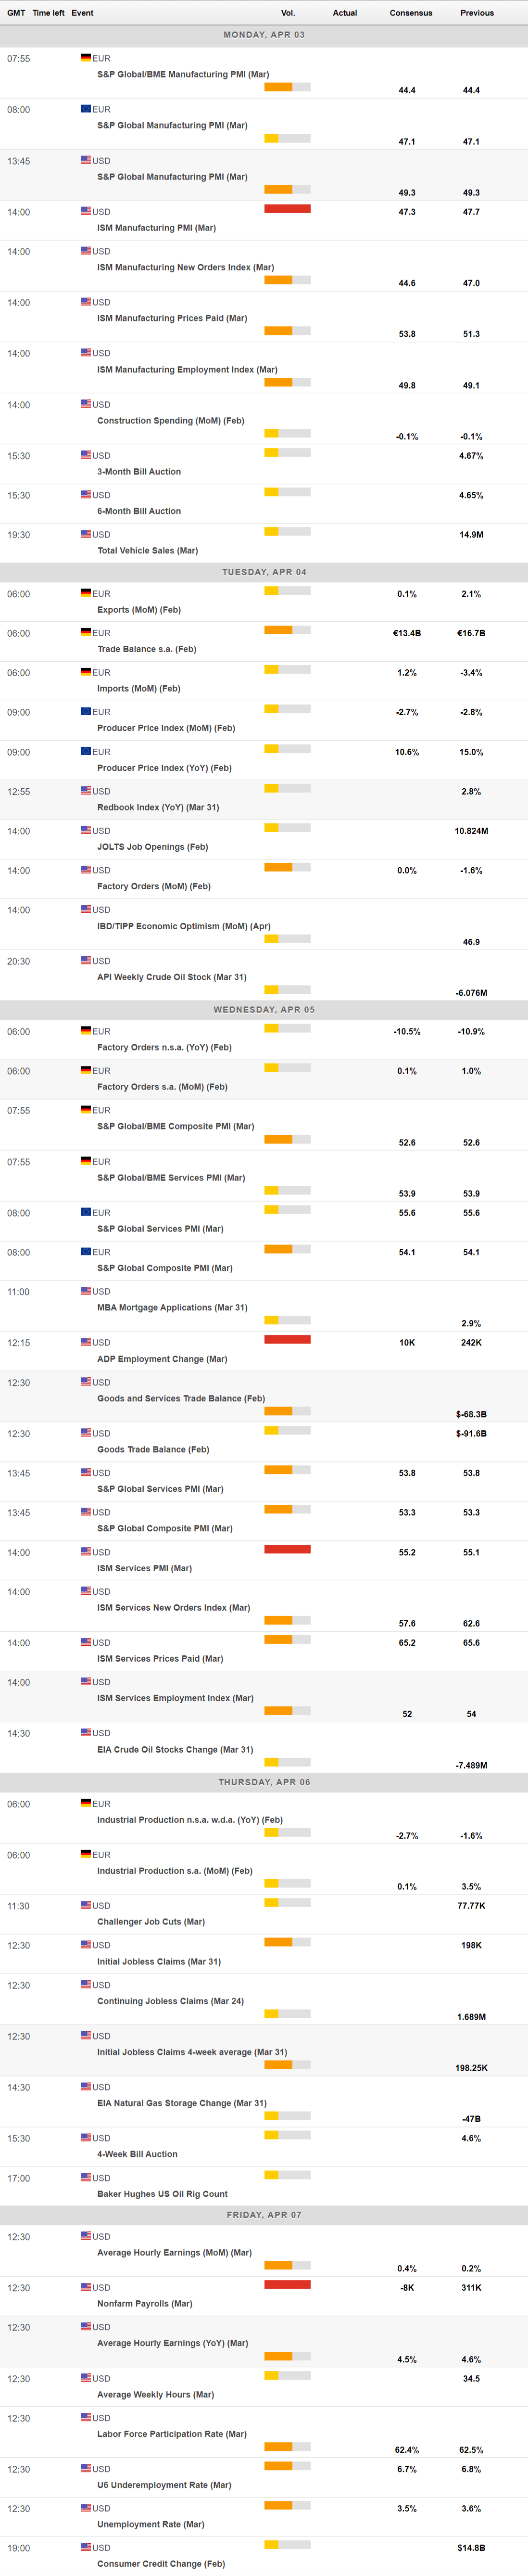Image resolution: width=528 pixels, height=2576 pixels.
Task: Click German flag above S&P Global/BME Manufacturing PMI
Action: coord(86,58)
